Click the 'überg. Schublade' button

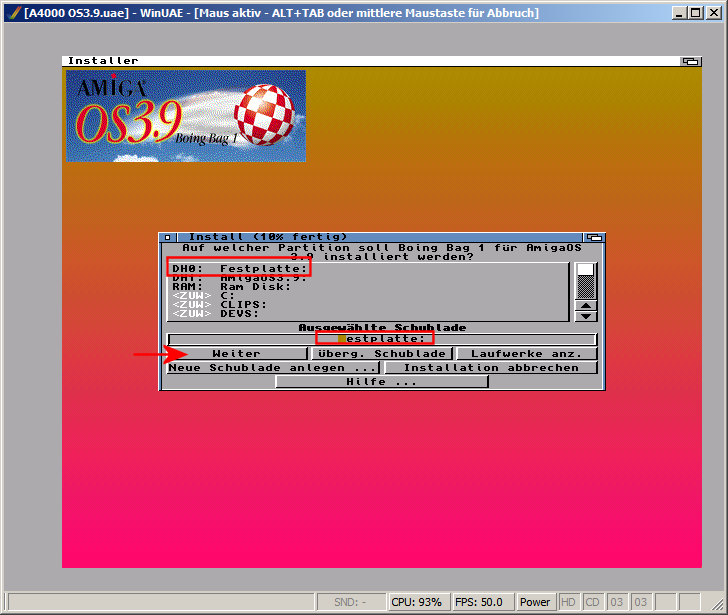point(382,354)
